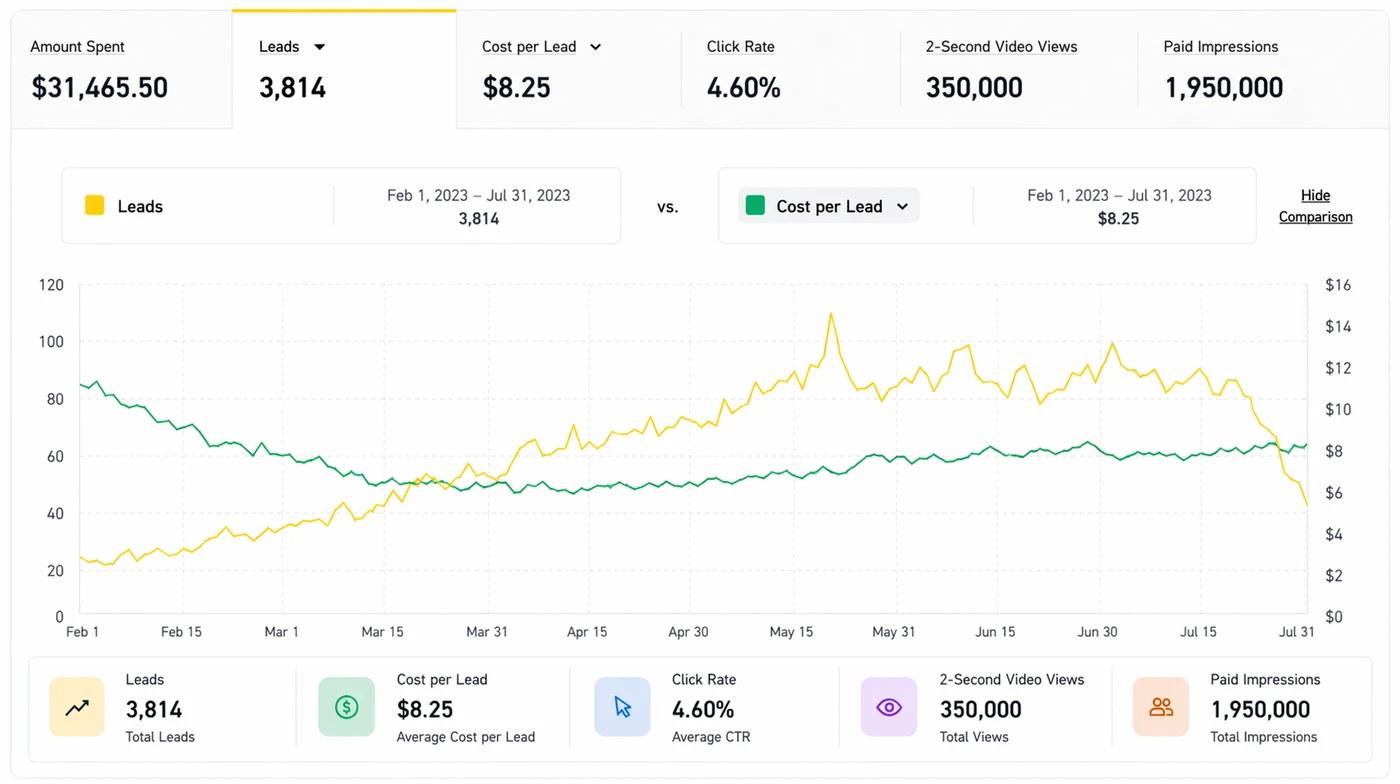Select the Click Rate tab

(x=790, y=70)
